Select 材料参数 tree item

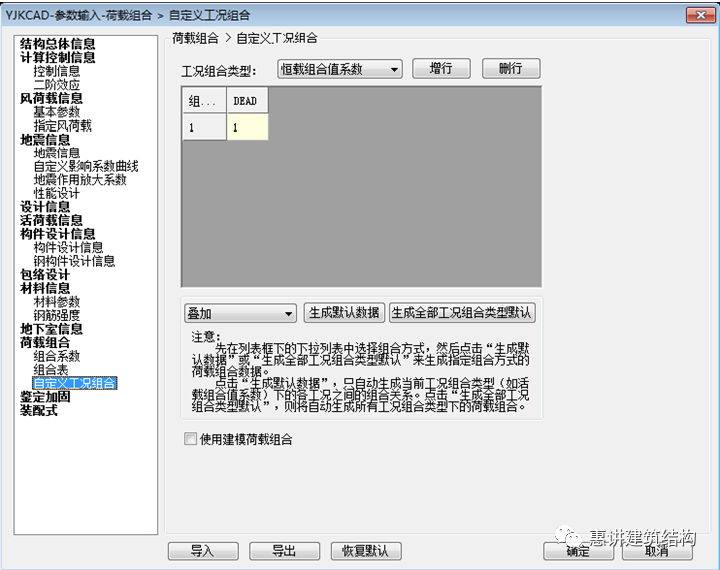click(x=56, y=302)
